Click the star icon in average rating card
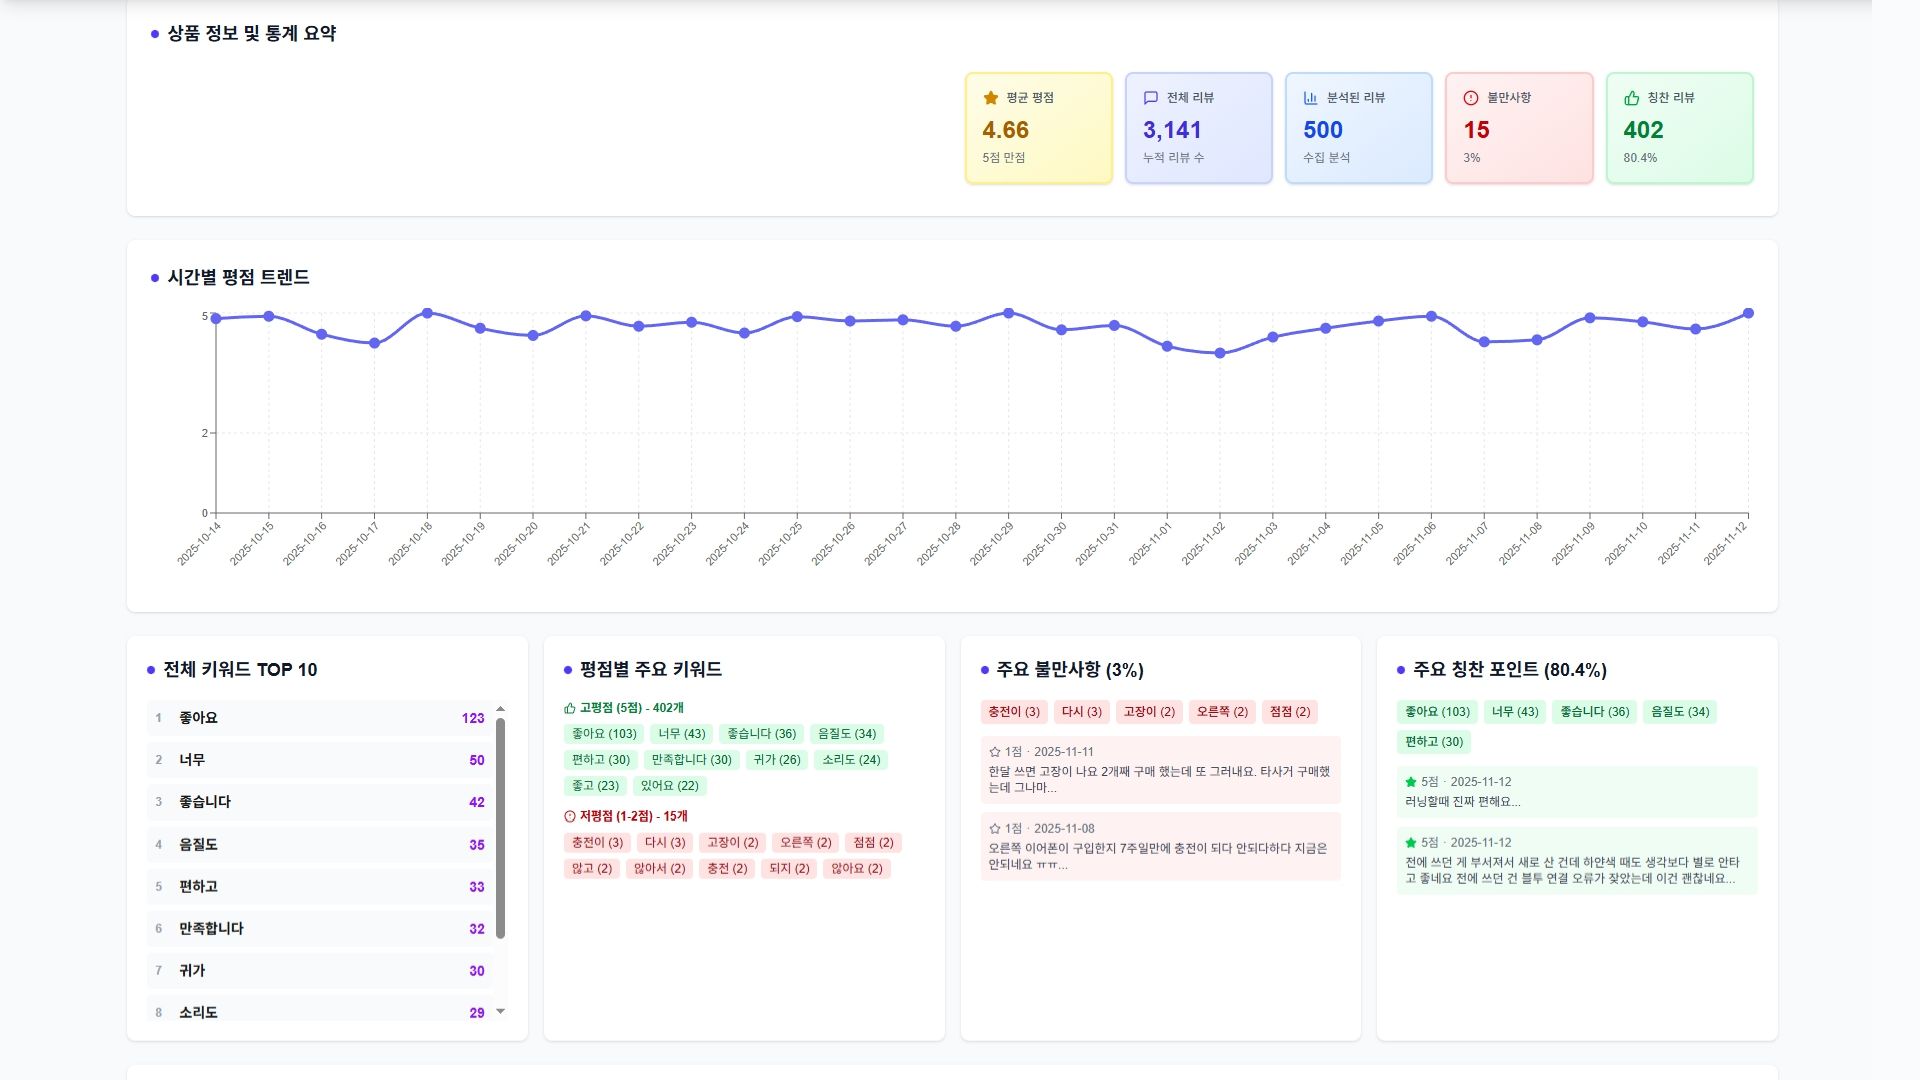Image resolution: width=1920 pixels, height=1080 pixels. click(x=991, y=98)
